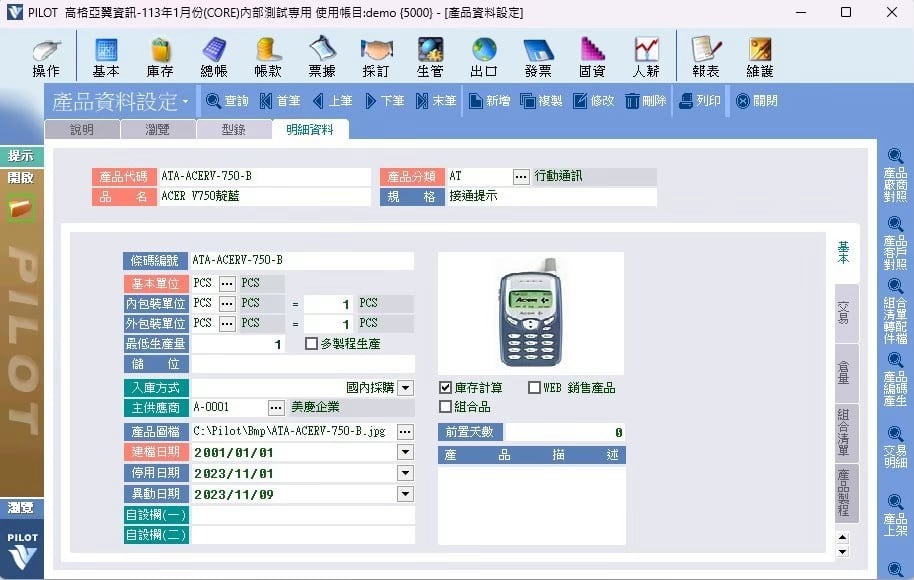
Task: Click the 新增 add button
Action: point(490,101)
